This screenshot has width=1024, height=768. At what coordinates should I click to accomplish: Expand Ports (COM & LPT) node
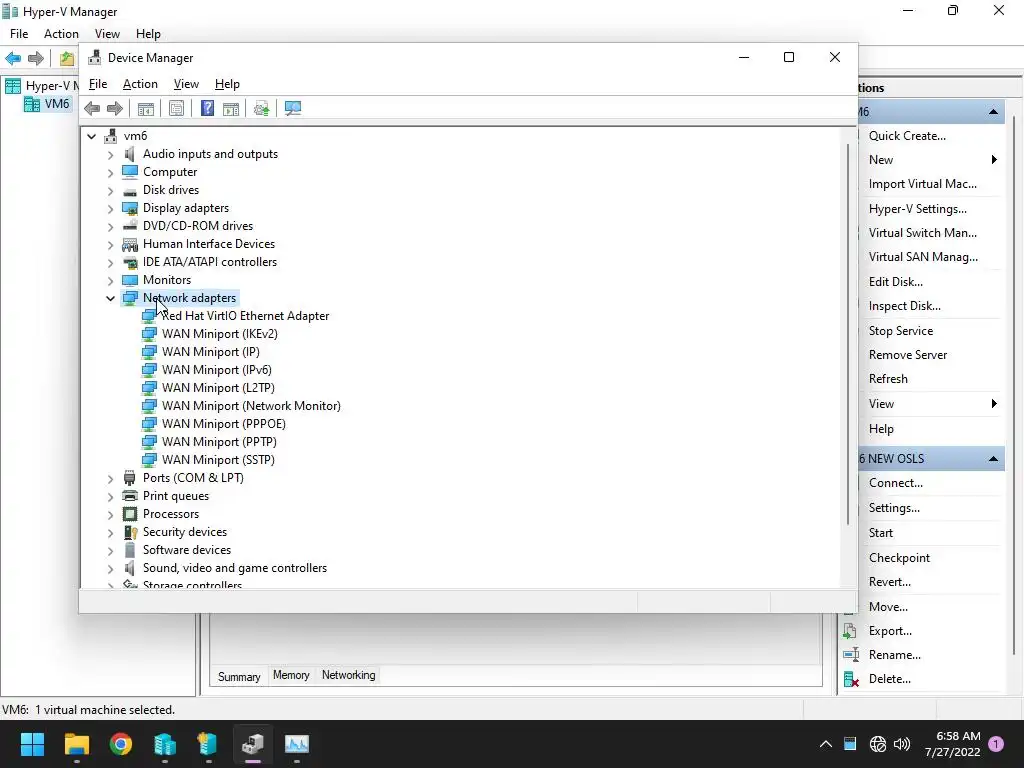110,479
